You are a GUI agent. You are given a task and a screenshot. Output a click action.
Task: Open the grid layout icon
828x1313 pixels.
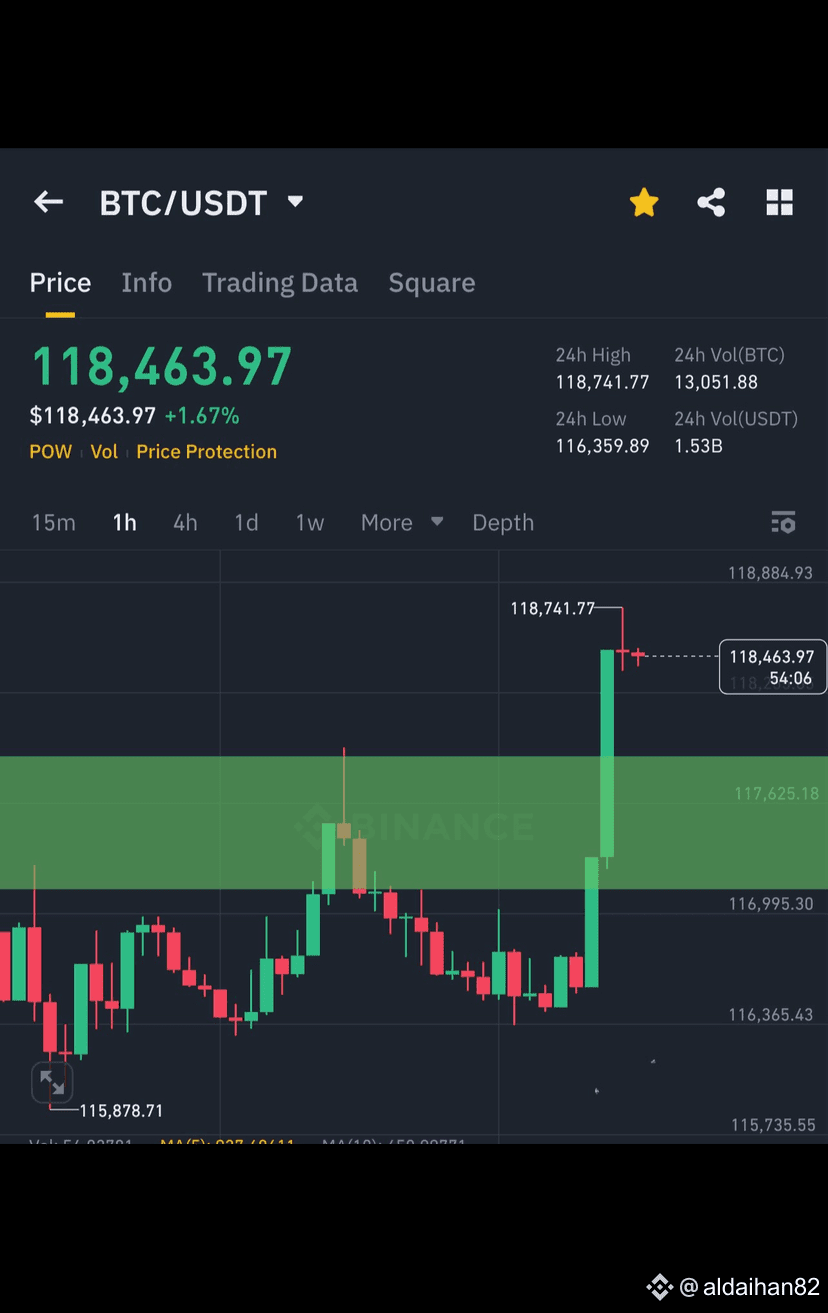[x=779, y=203]
